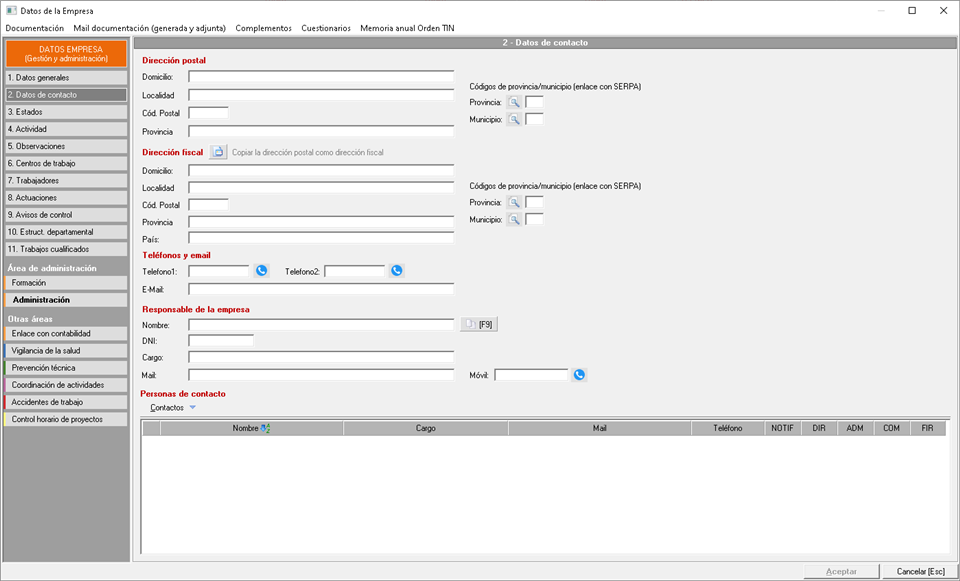
Task: Click the Cancelar [Esc] button
Action: click(918, 571)
